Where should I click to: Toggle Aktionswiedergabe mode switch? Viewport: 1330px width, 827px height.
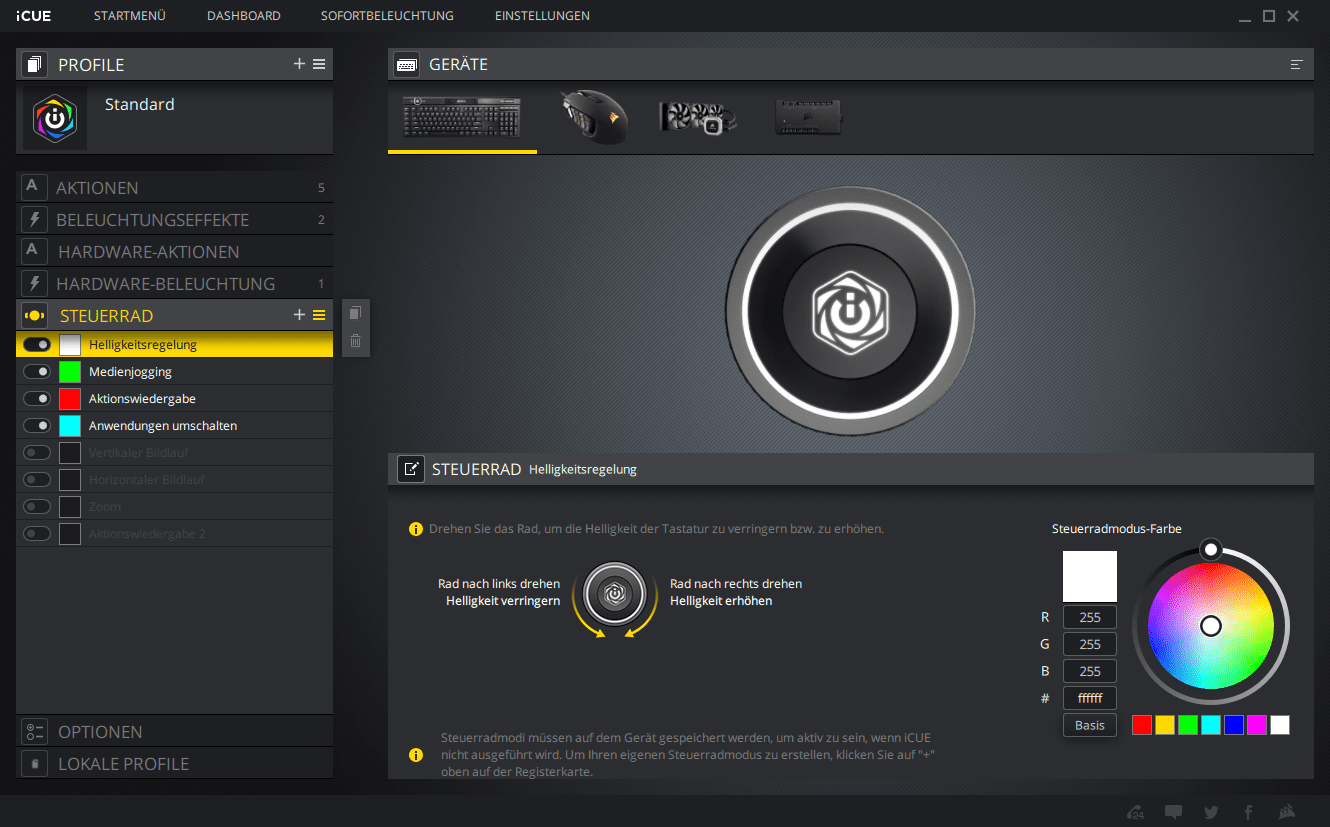pos(37,398)
